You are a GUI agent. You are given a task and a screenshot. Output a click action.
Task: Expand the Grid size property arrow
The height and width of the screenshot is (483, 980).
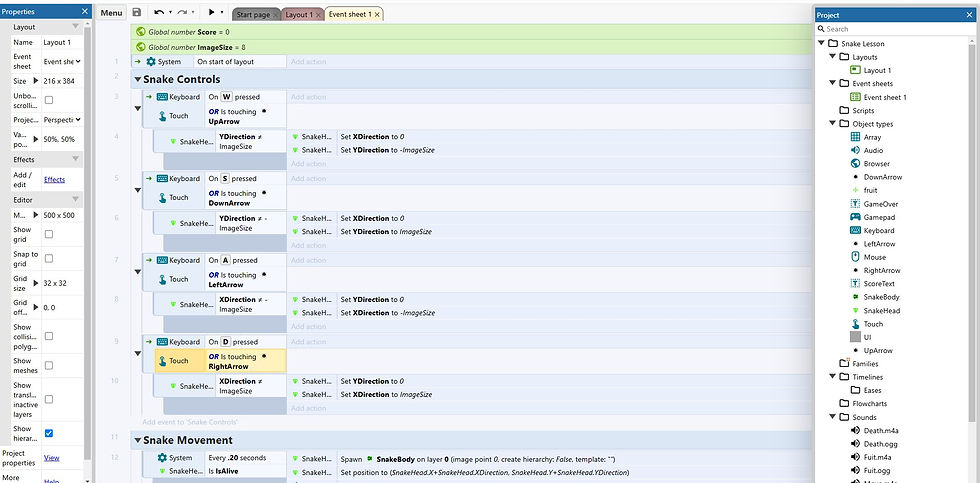click(36, 283)
